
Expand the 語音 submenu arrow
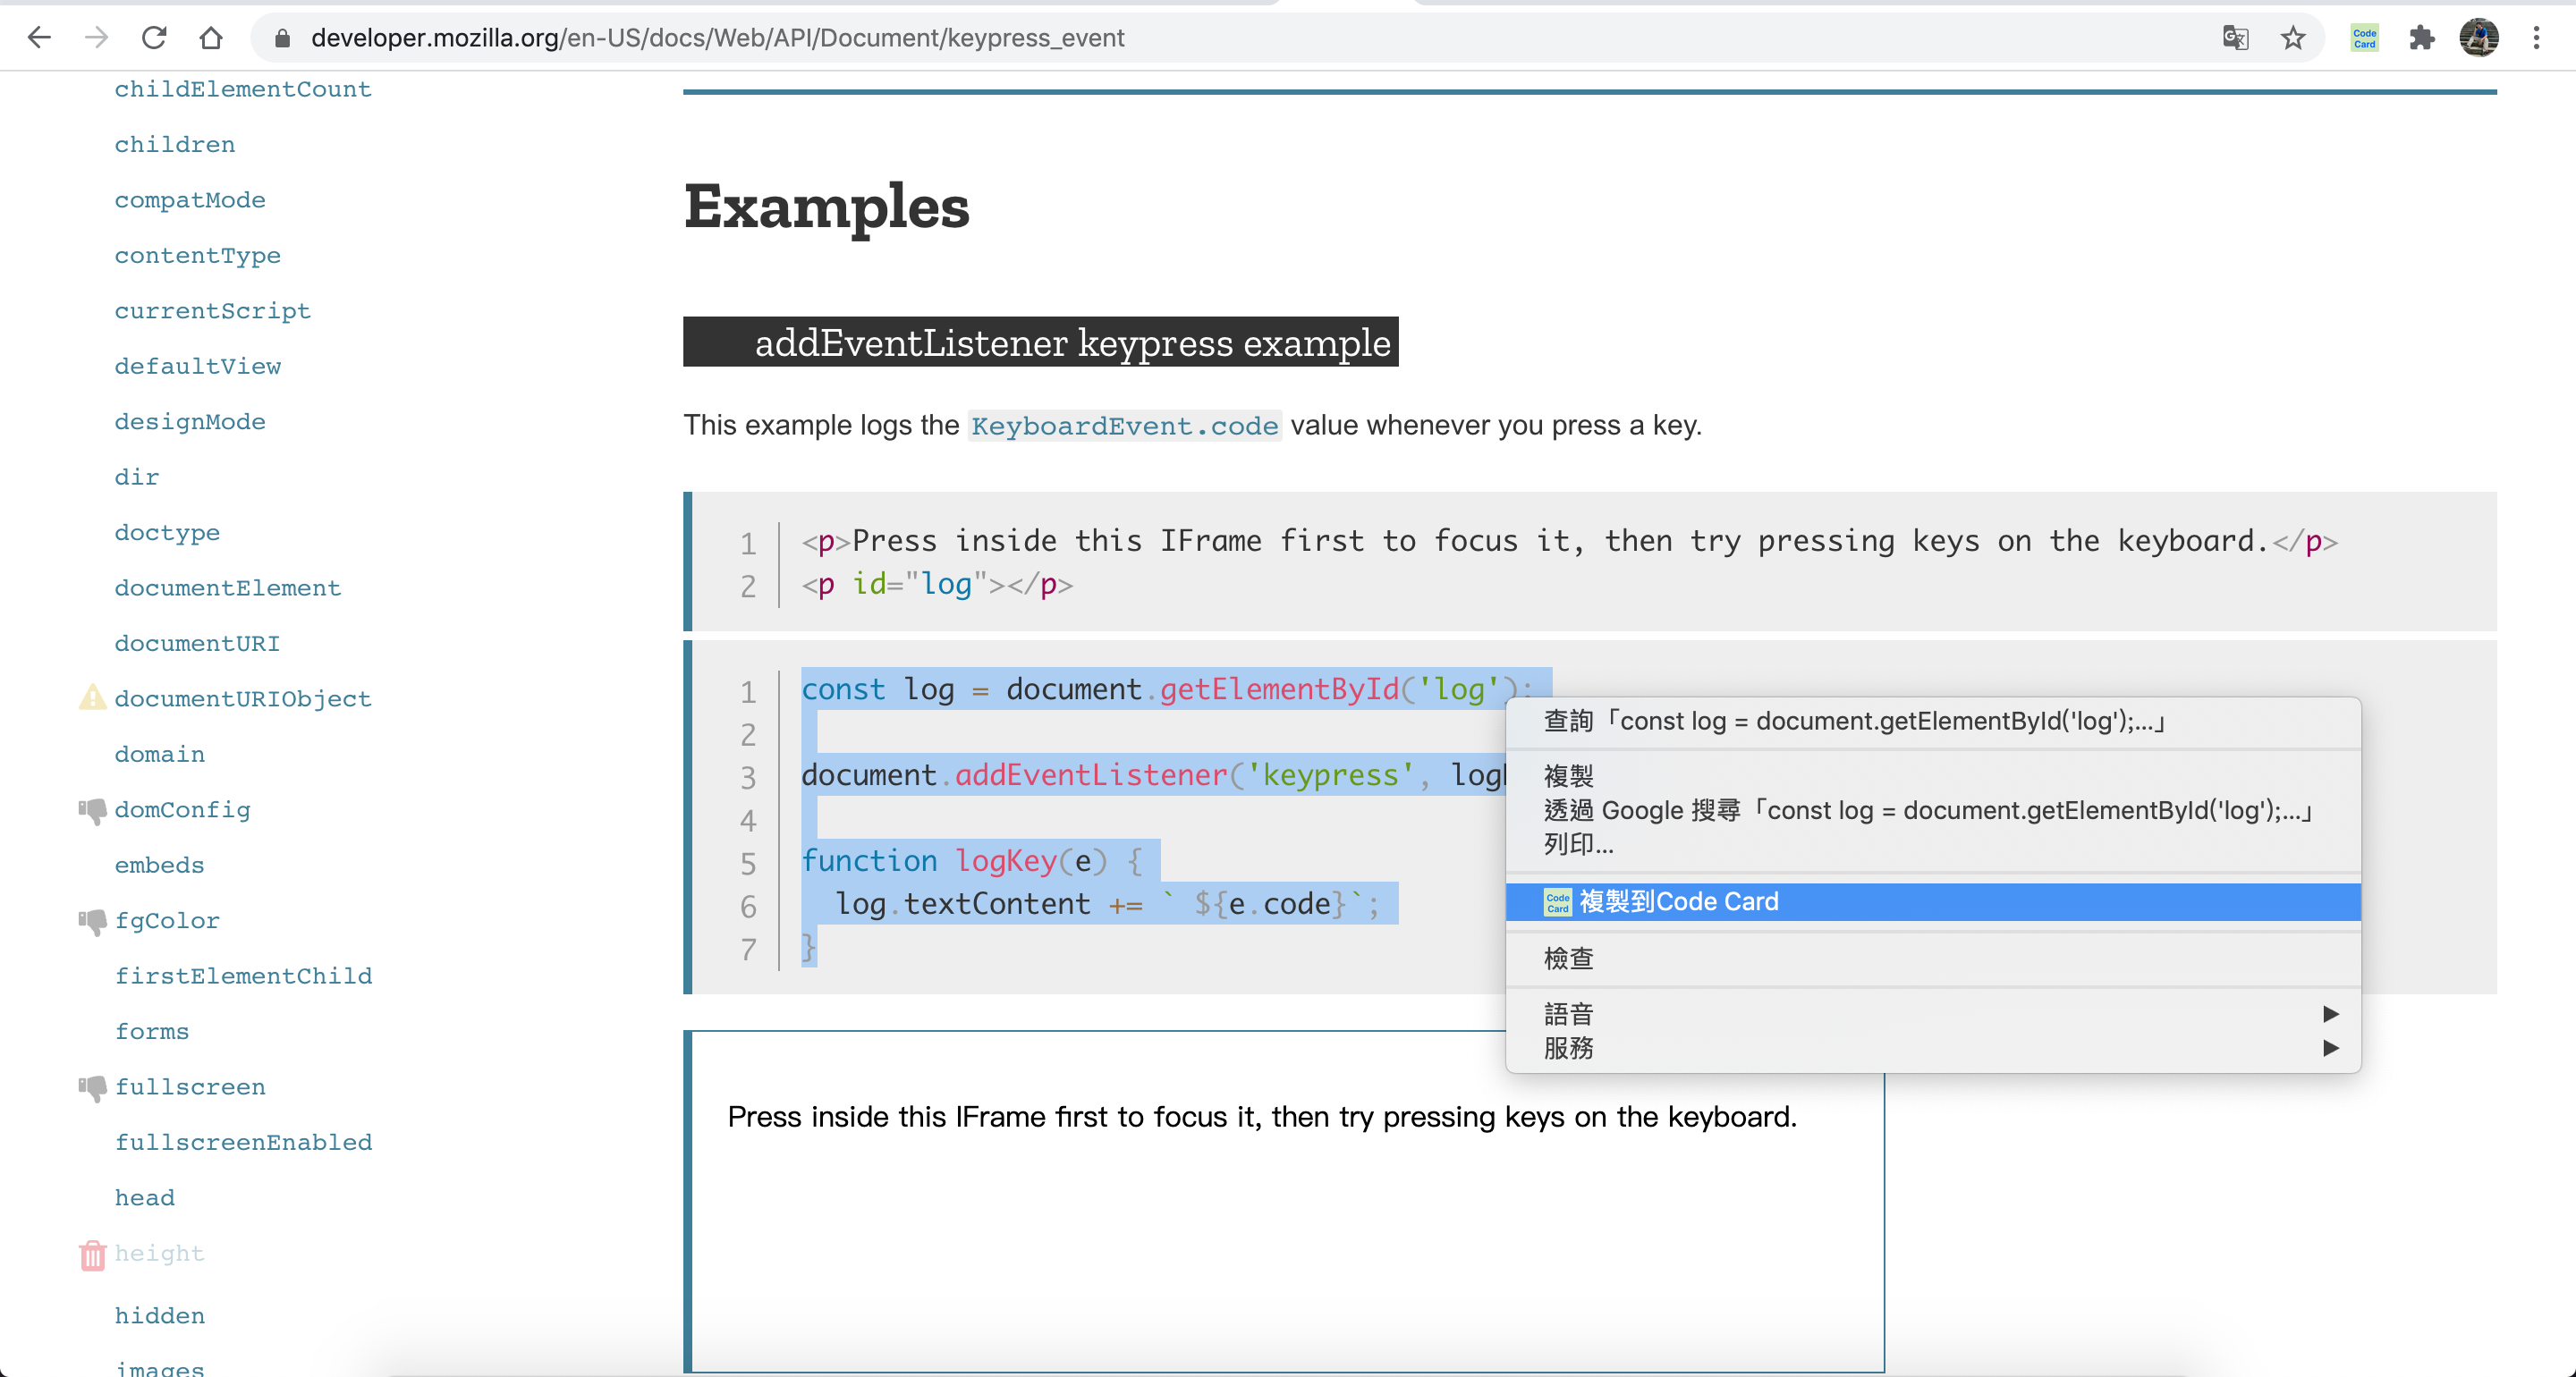pyautogui.click(x=2330, y=1014)
